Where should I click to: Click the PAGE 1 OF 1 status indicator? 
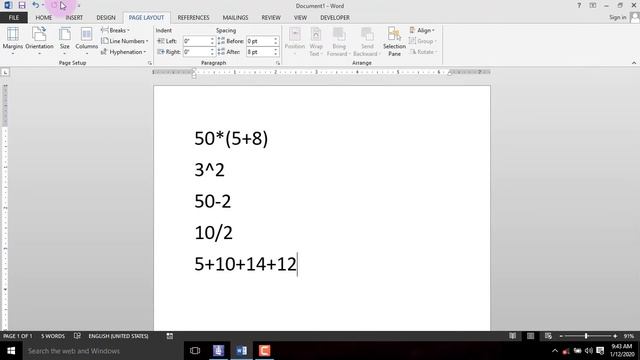[18, 336]
